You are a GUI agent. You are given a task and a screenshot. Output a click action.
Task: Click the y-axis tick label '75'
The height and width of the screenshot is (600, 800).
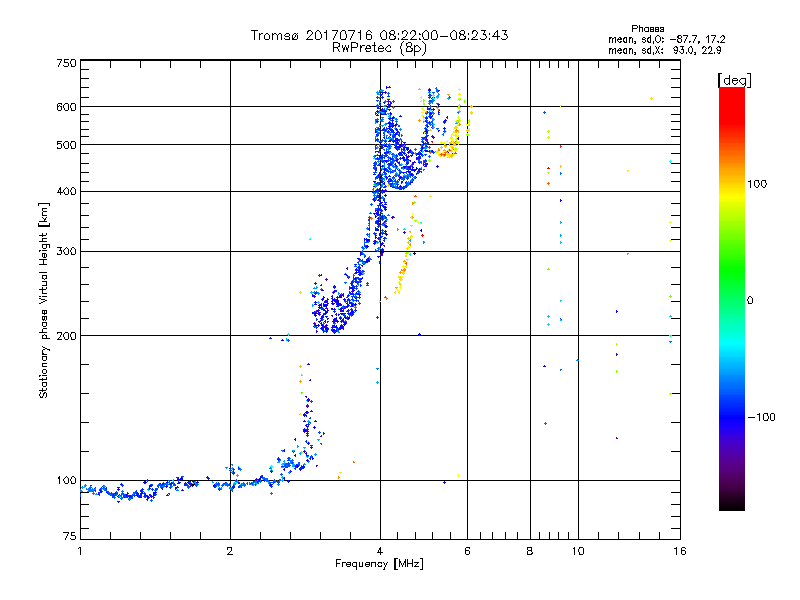(x=70, y=536)
